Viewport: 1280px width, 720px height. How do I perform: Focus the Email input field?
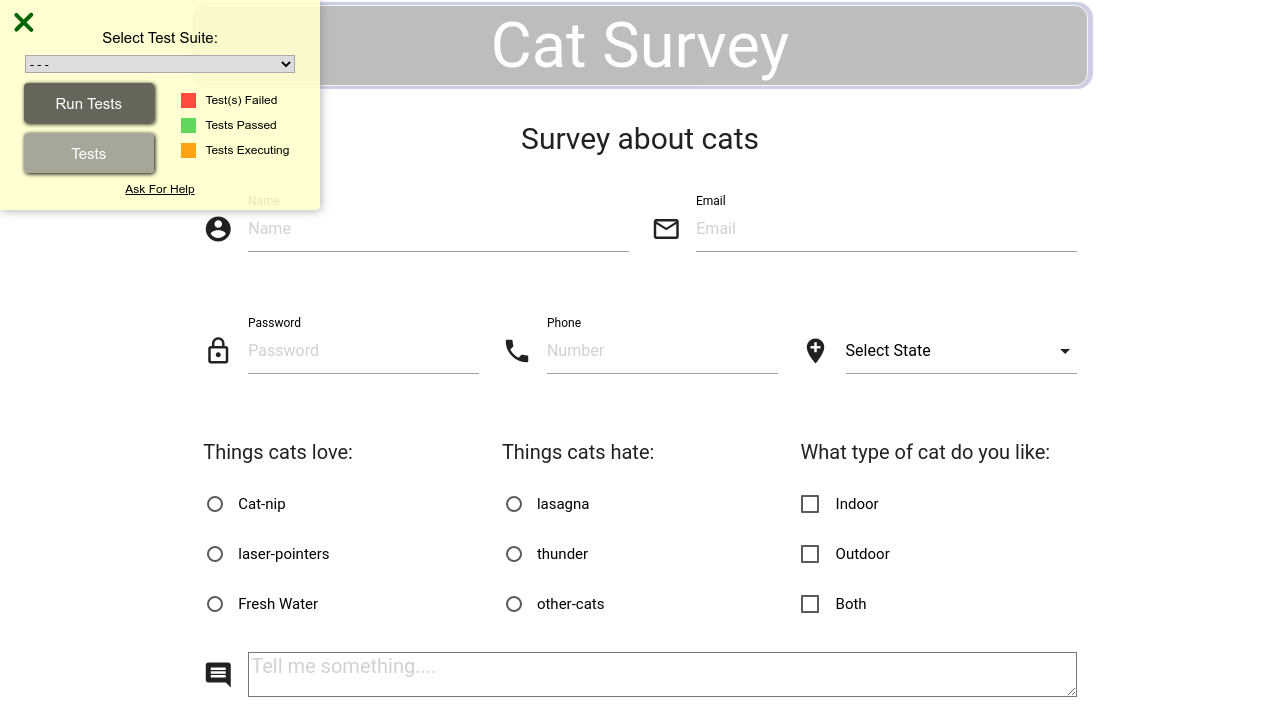886,229
